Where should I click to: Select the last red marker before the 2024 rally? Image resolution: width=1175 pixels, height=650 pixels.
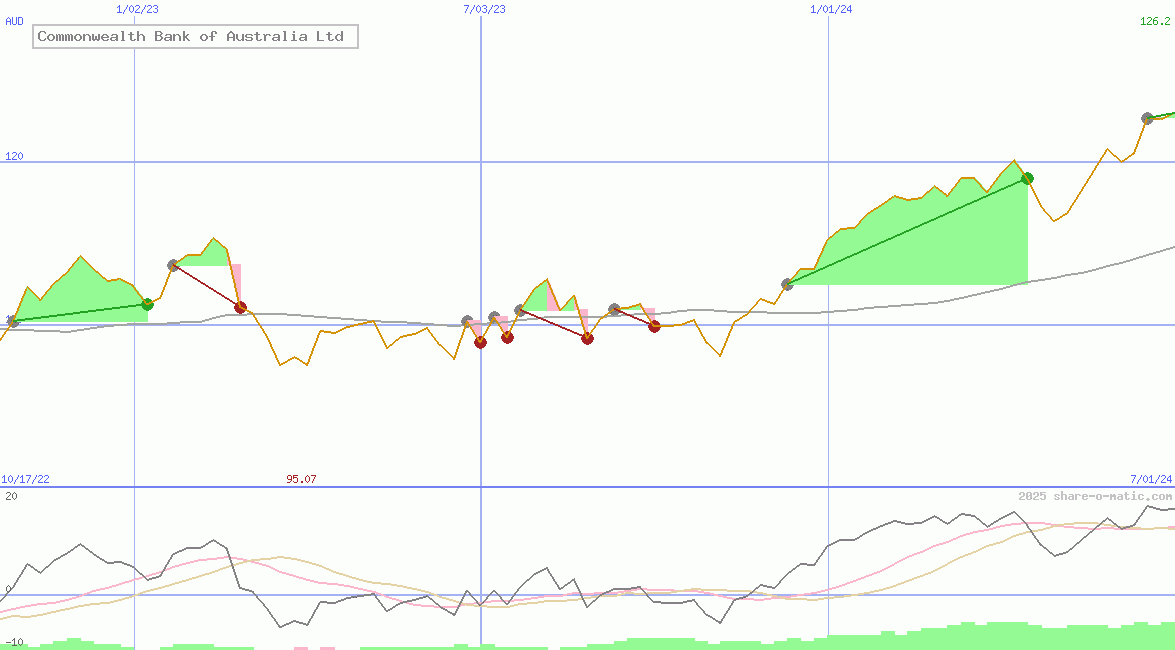tap(654, 326)
